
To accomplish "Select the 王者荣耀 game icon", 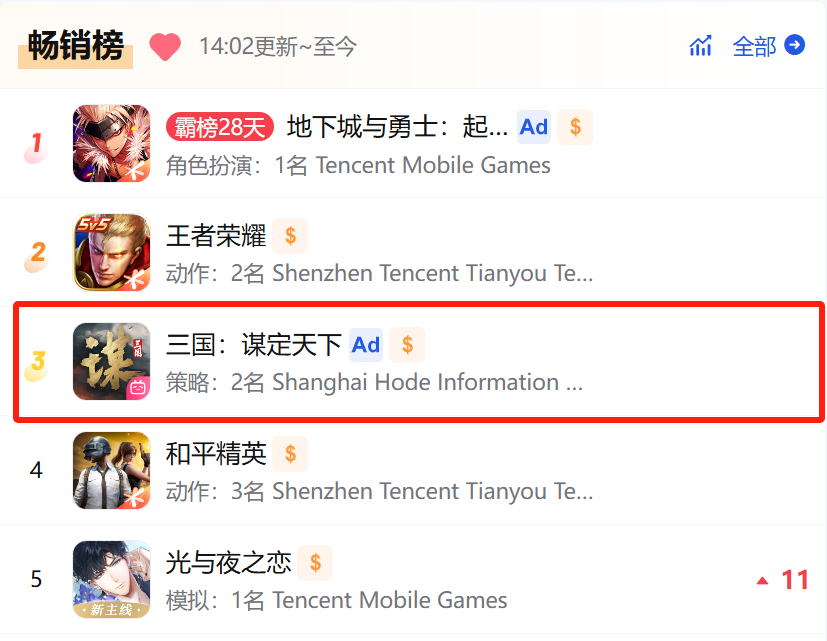I will pyautogui.click(x=111, y=252).
